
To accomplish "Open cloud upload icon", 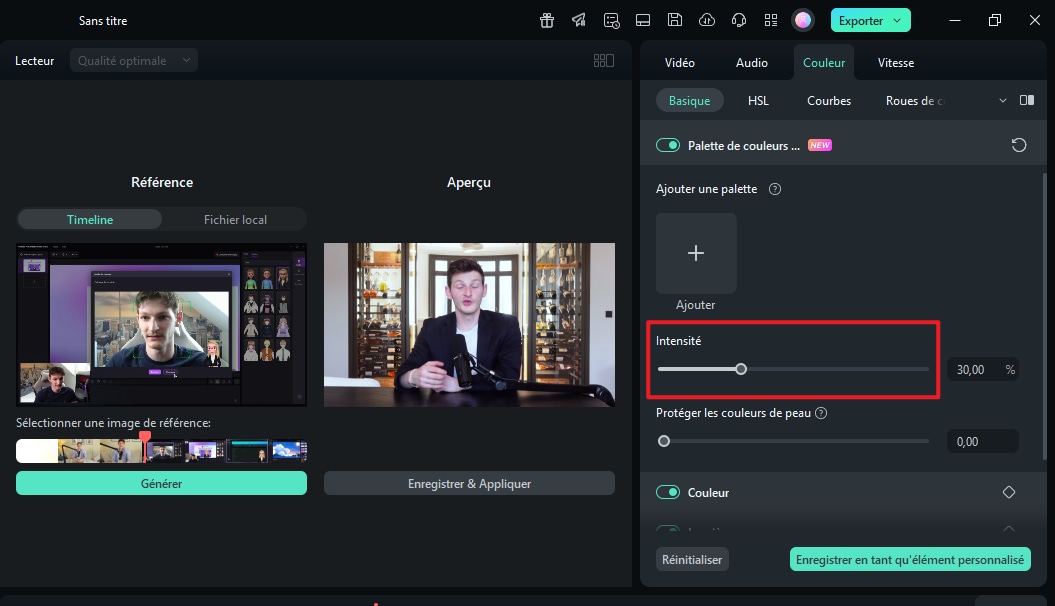I will pos(706,20).
